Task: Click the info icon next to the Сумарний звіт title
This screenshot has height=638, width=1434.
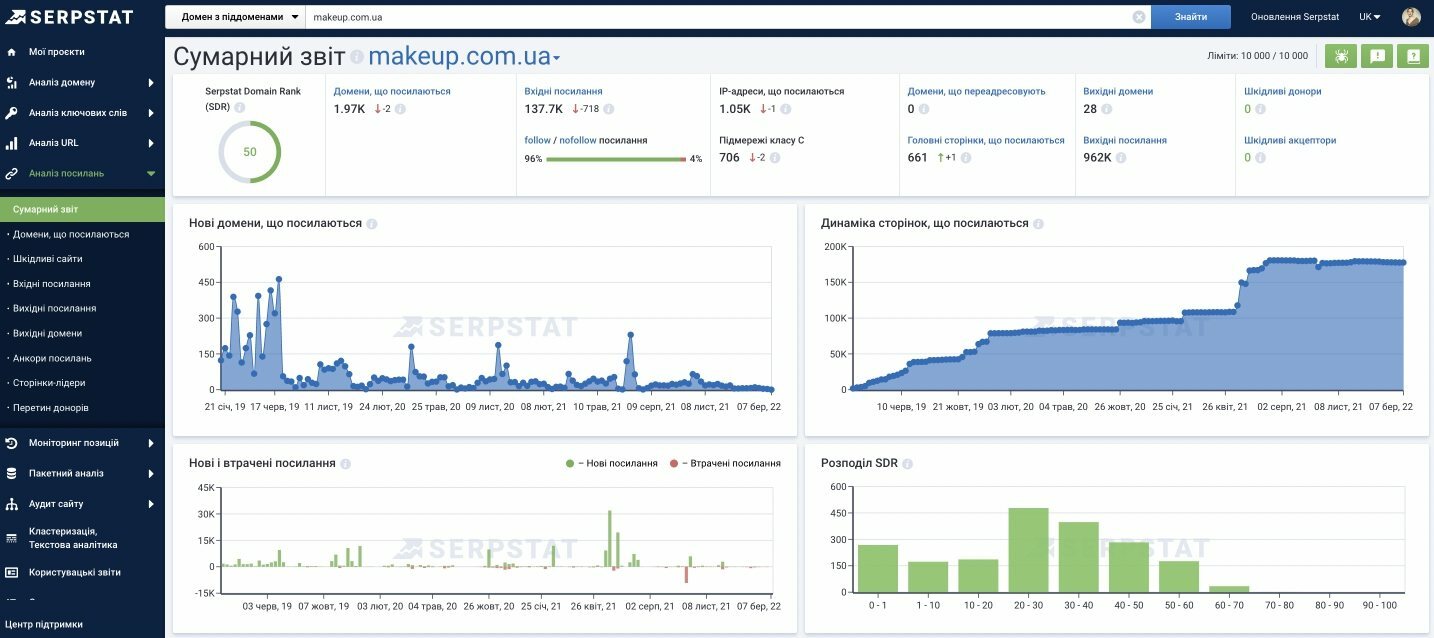Action: [357, 58]
